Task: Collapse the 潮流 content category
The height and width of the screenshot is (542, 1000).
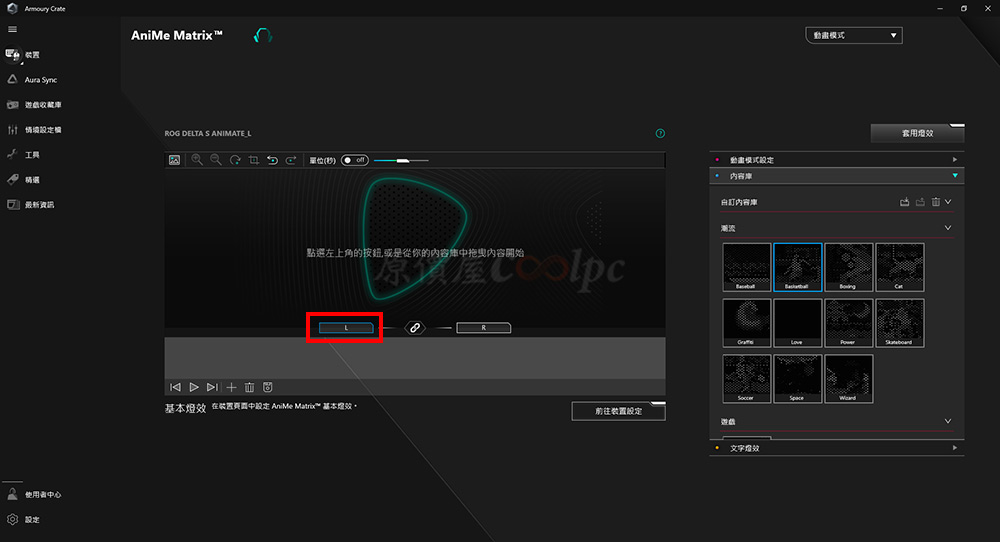Action: click(x=947, y=228)
